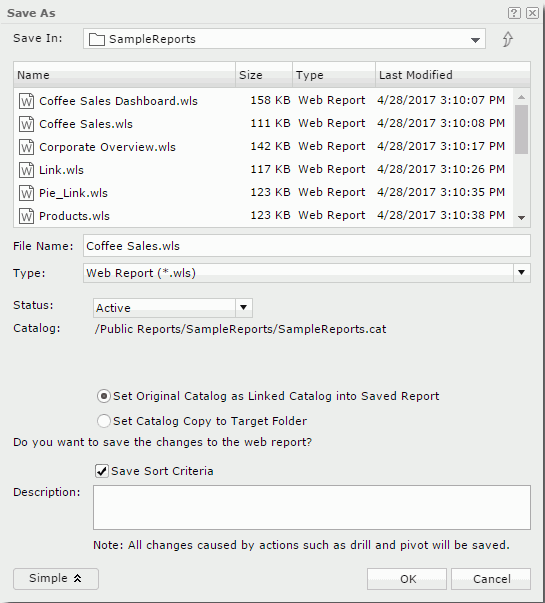Click the Products.wls file icon
Viewport: 545px width, 603px height.
coord(26,216)
